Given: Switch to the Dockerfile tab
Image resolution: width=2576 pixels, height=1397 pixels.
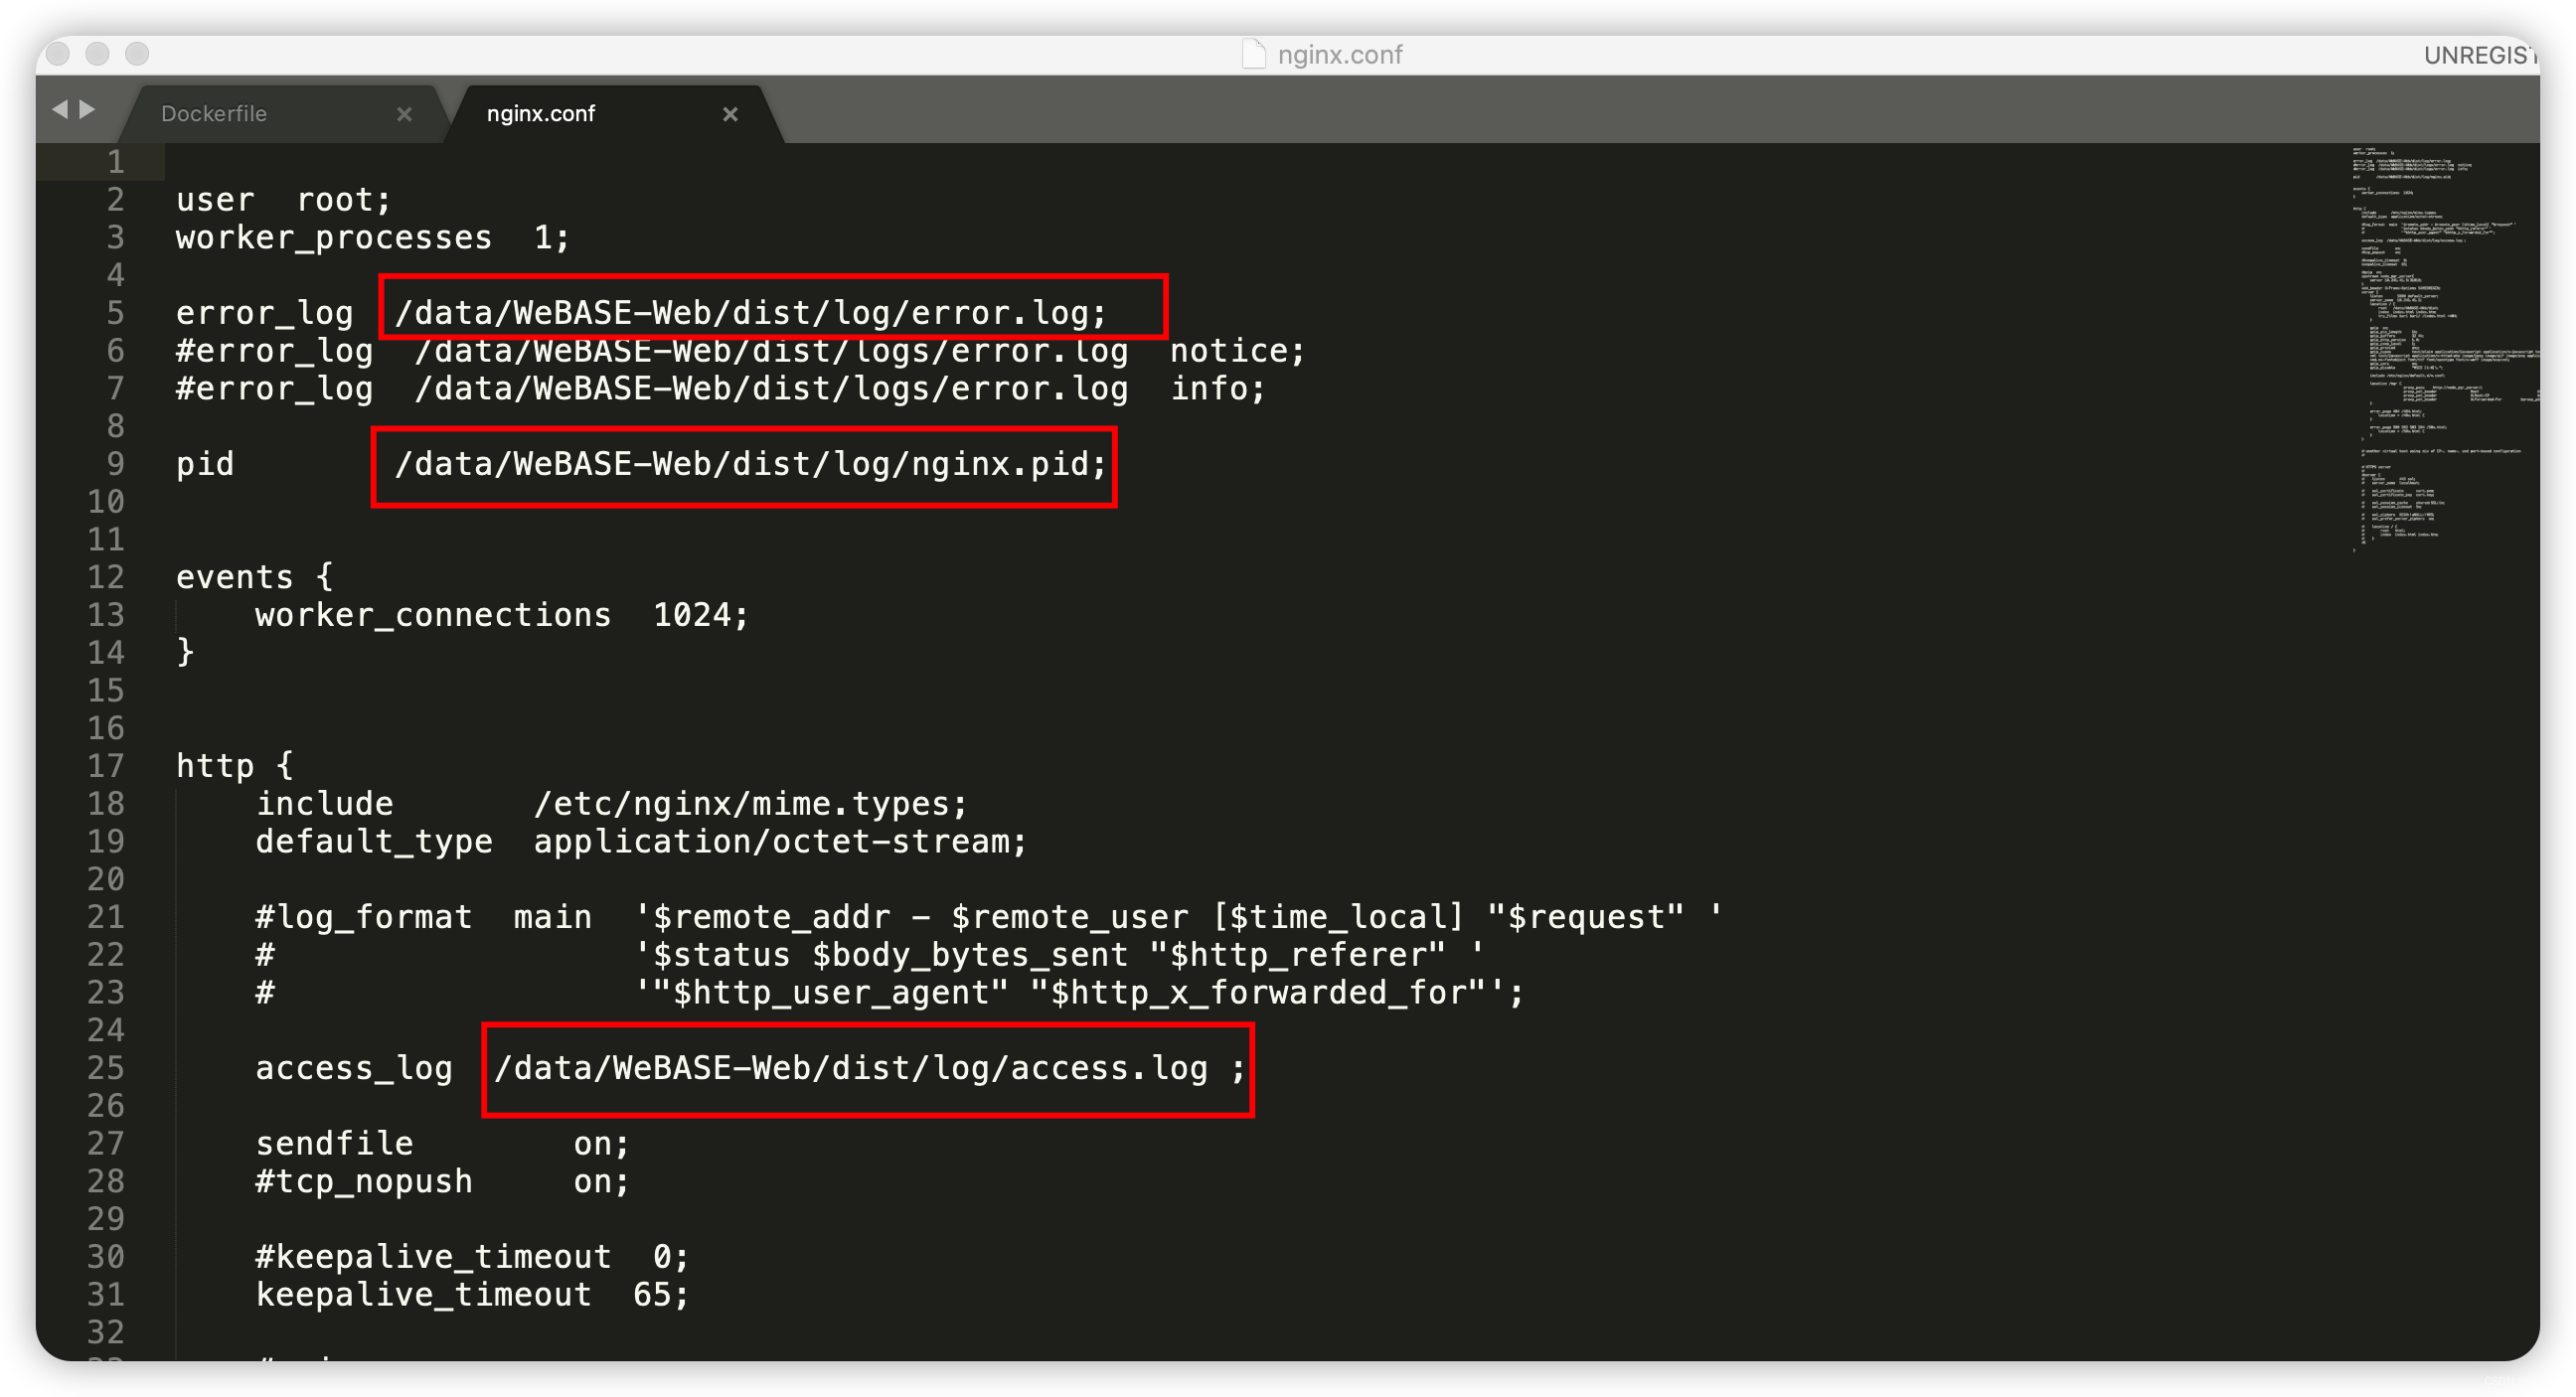Looking at the screenshot, I should tap(213, 113).
